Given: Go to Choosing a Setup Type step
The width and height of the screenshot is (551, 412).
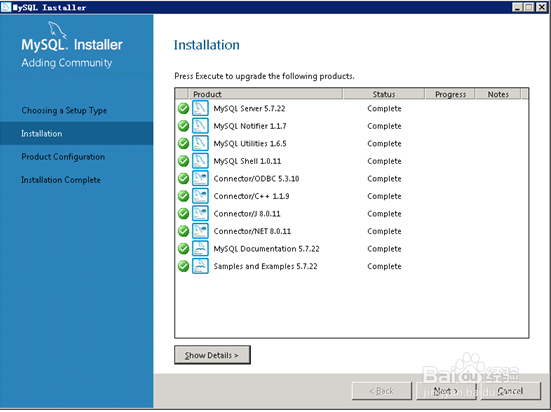Looking at the screenshot, I should [x=64, y=110].
